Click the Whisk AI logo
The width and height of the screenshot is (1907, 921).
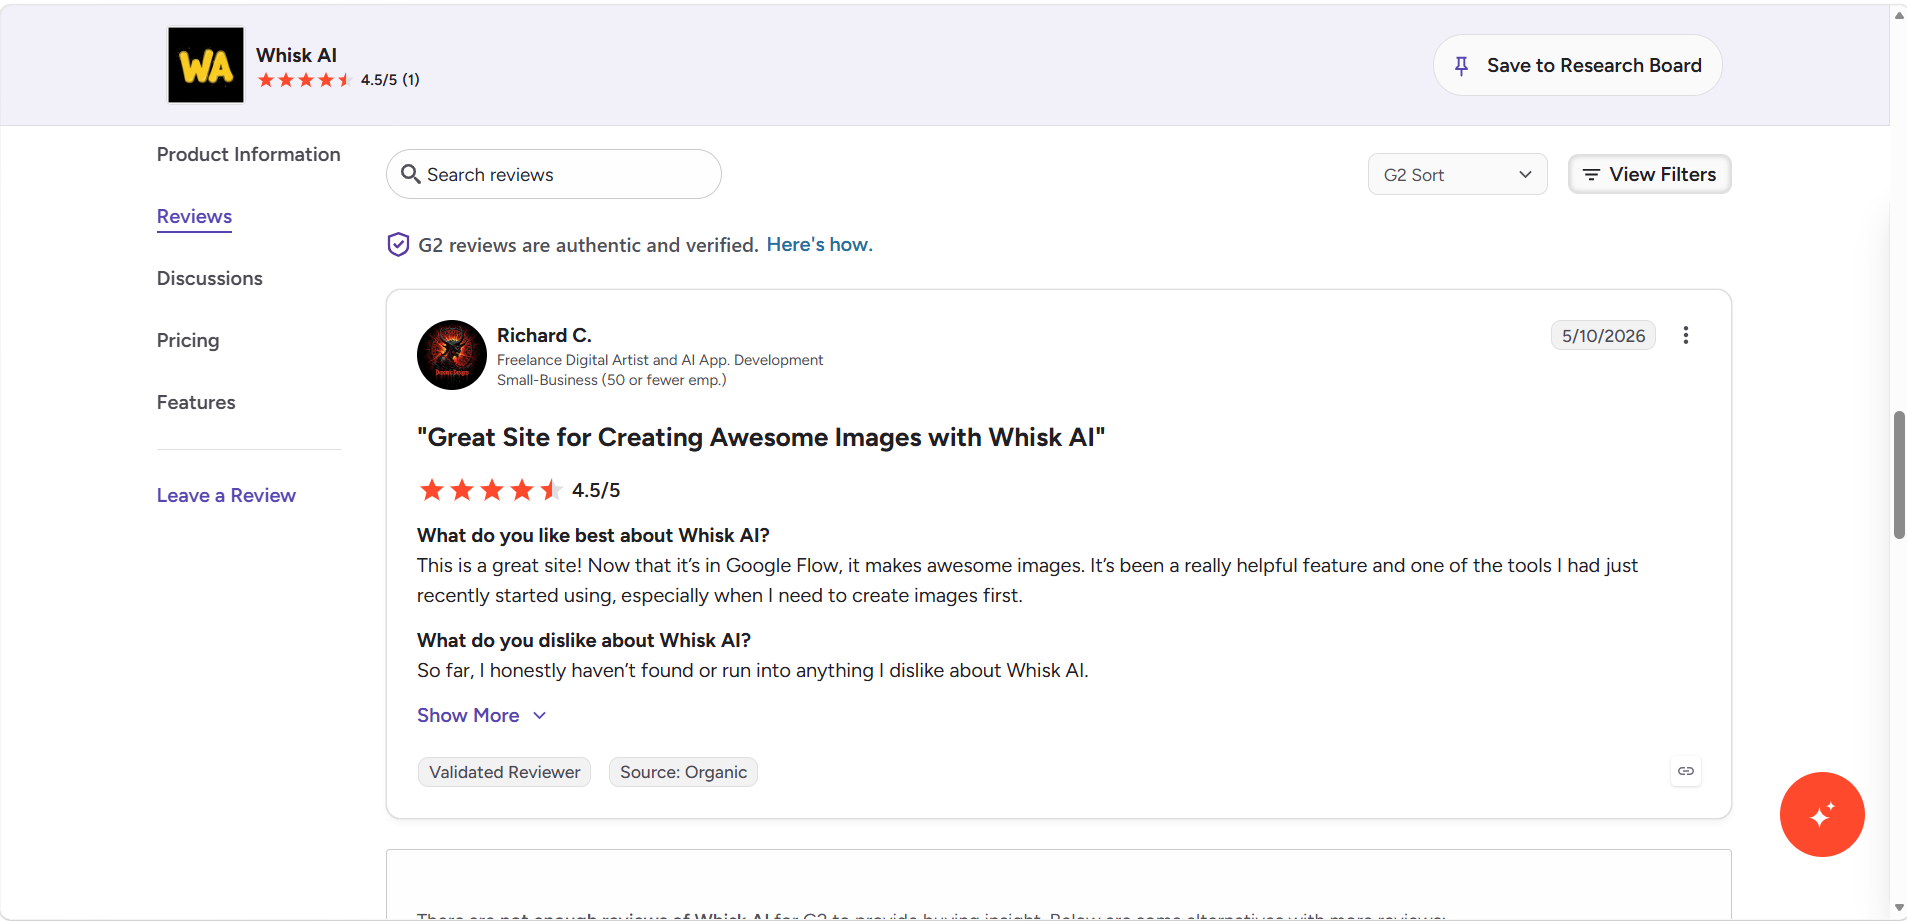206,65
